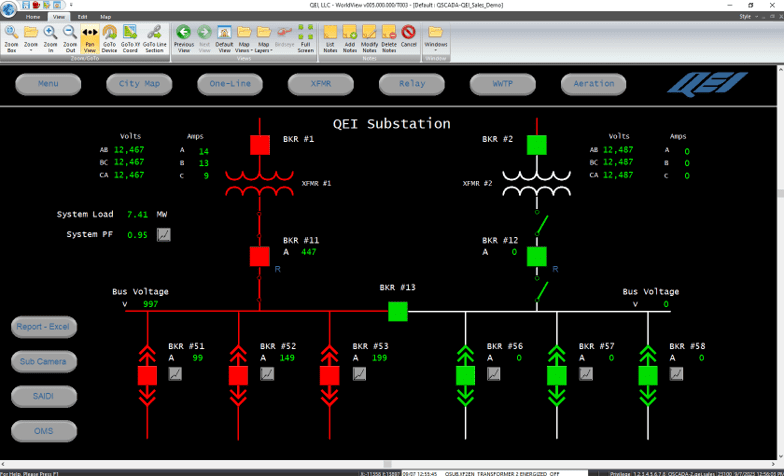Image resolution: width=784 pixels, height=476 pixels.
Task: Toggle breaker BKR #12
Action: pos(536,256)
